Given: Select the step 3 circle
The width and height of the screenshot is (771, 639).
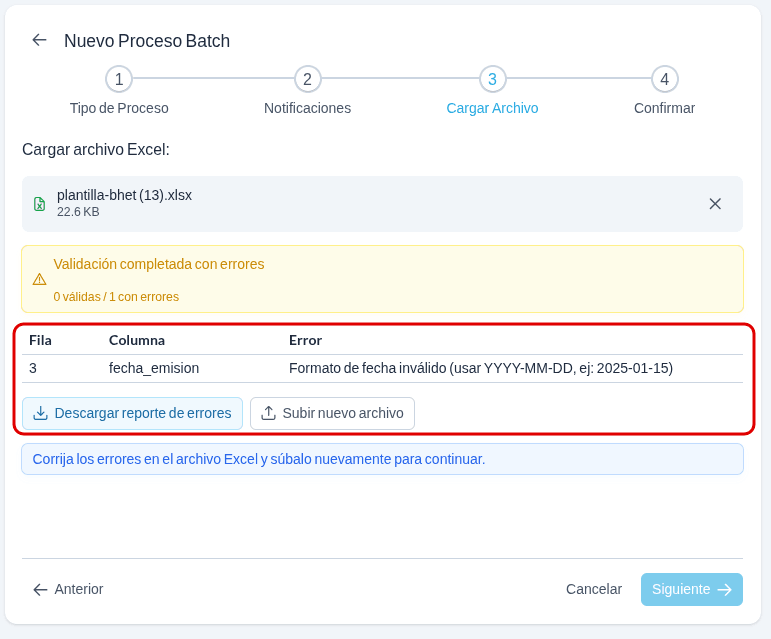Looking at the screenshot, I should 492,79.
